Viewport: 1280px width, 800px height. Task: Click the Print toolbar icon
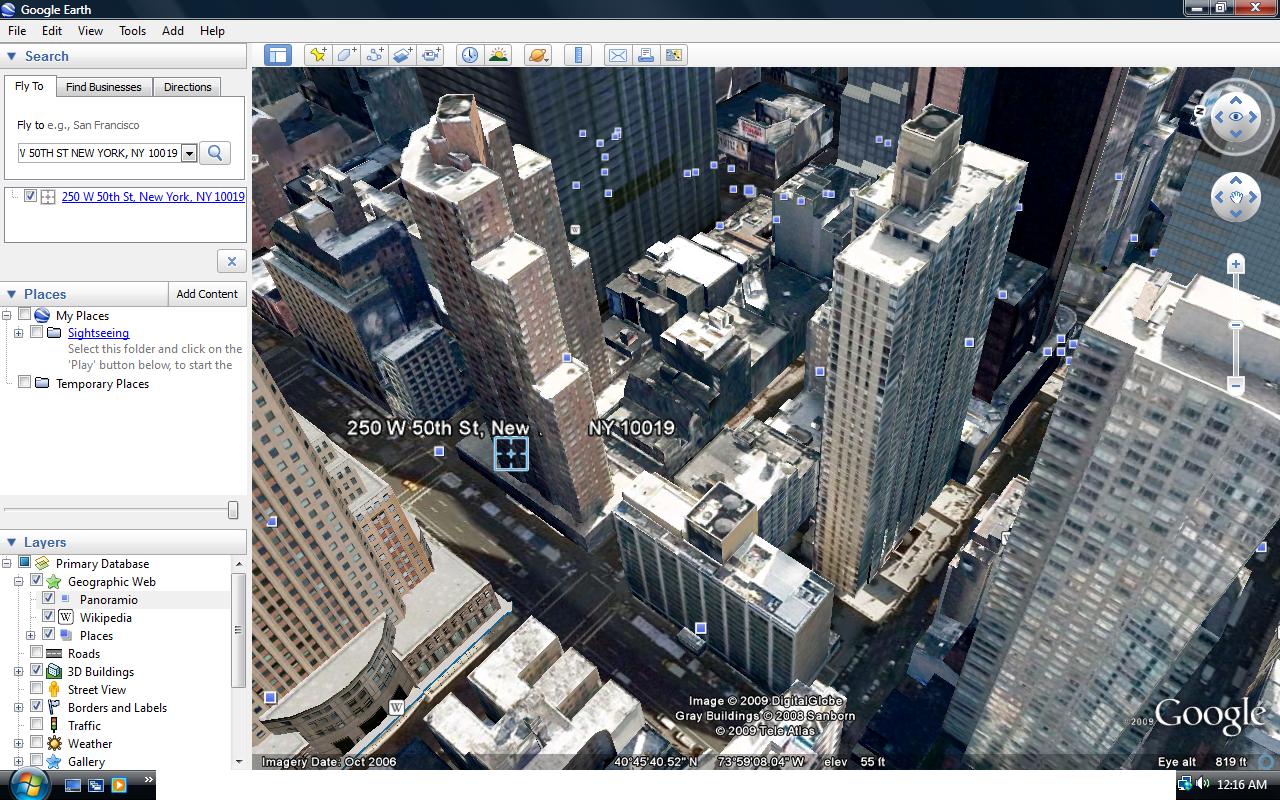click(645, 55)
